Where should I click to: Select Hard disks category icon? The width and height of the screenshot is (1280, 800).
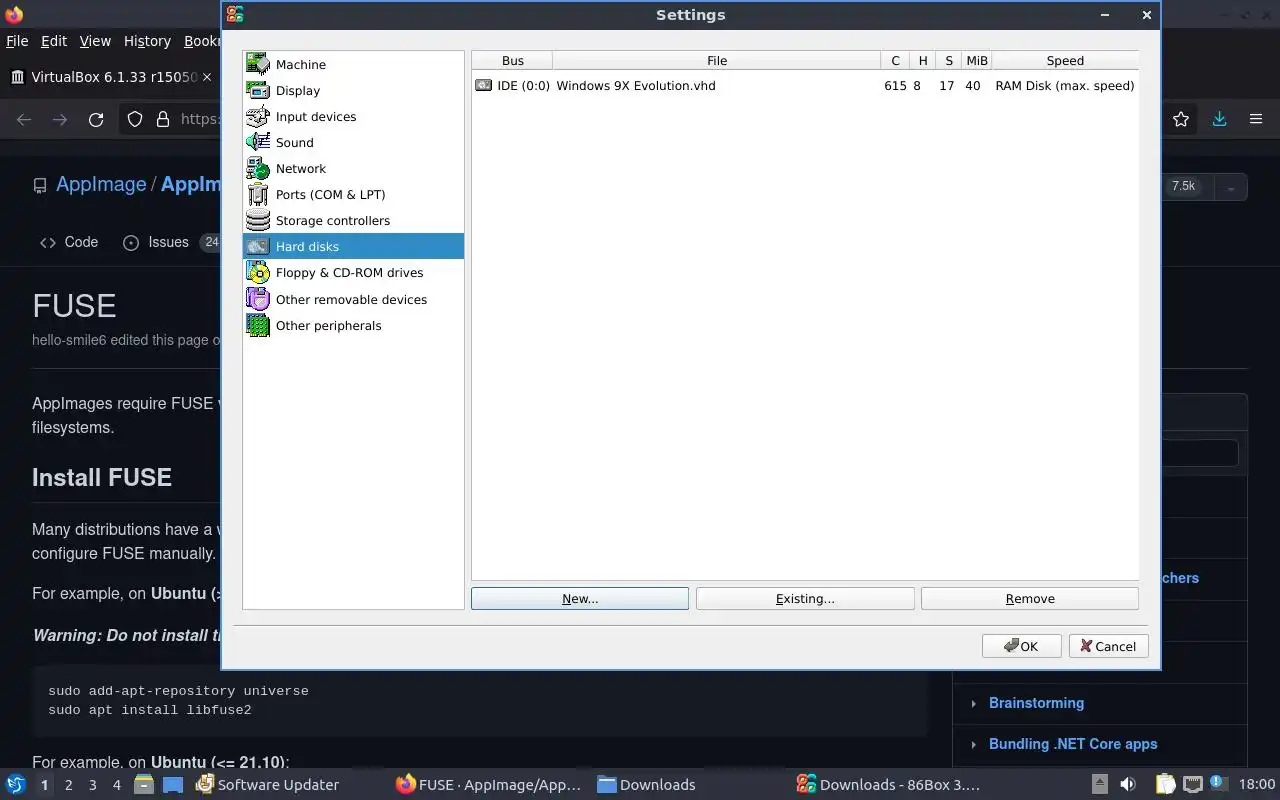point(258,246)
